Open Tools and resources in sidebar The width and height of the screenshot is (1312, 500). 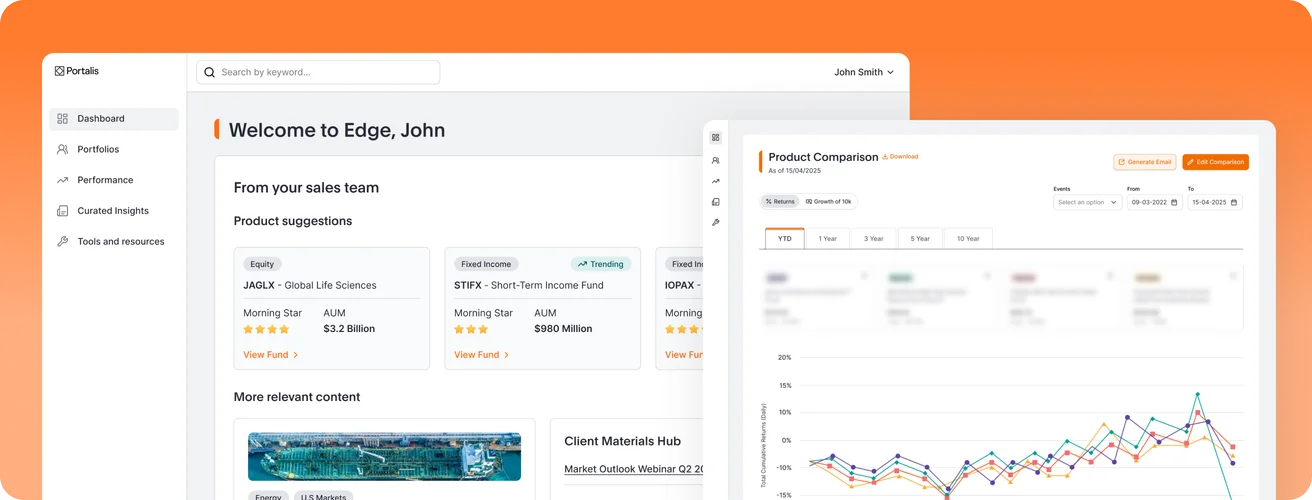[x=114, y=242]
